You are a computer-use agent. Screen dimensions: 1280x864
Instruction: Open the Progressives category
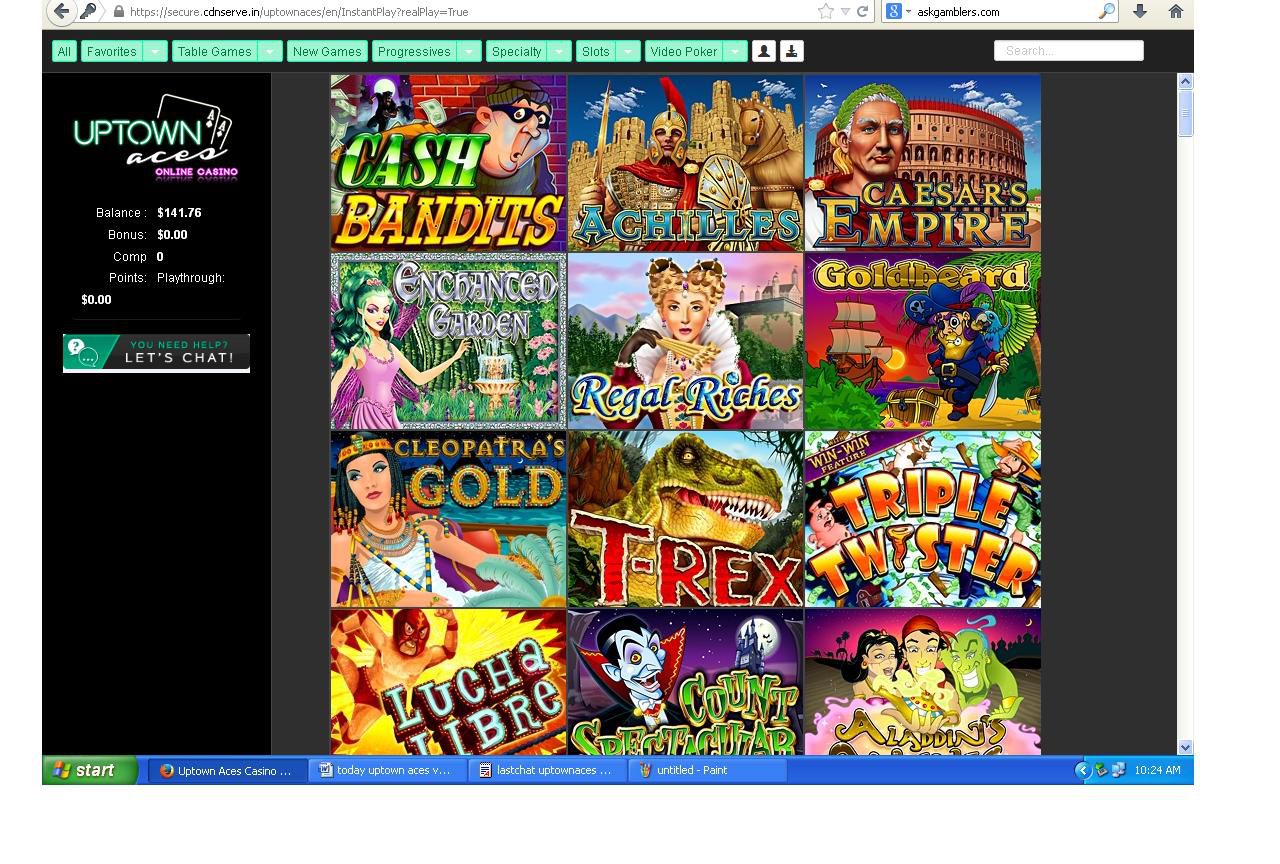(414, 51)
